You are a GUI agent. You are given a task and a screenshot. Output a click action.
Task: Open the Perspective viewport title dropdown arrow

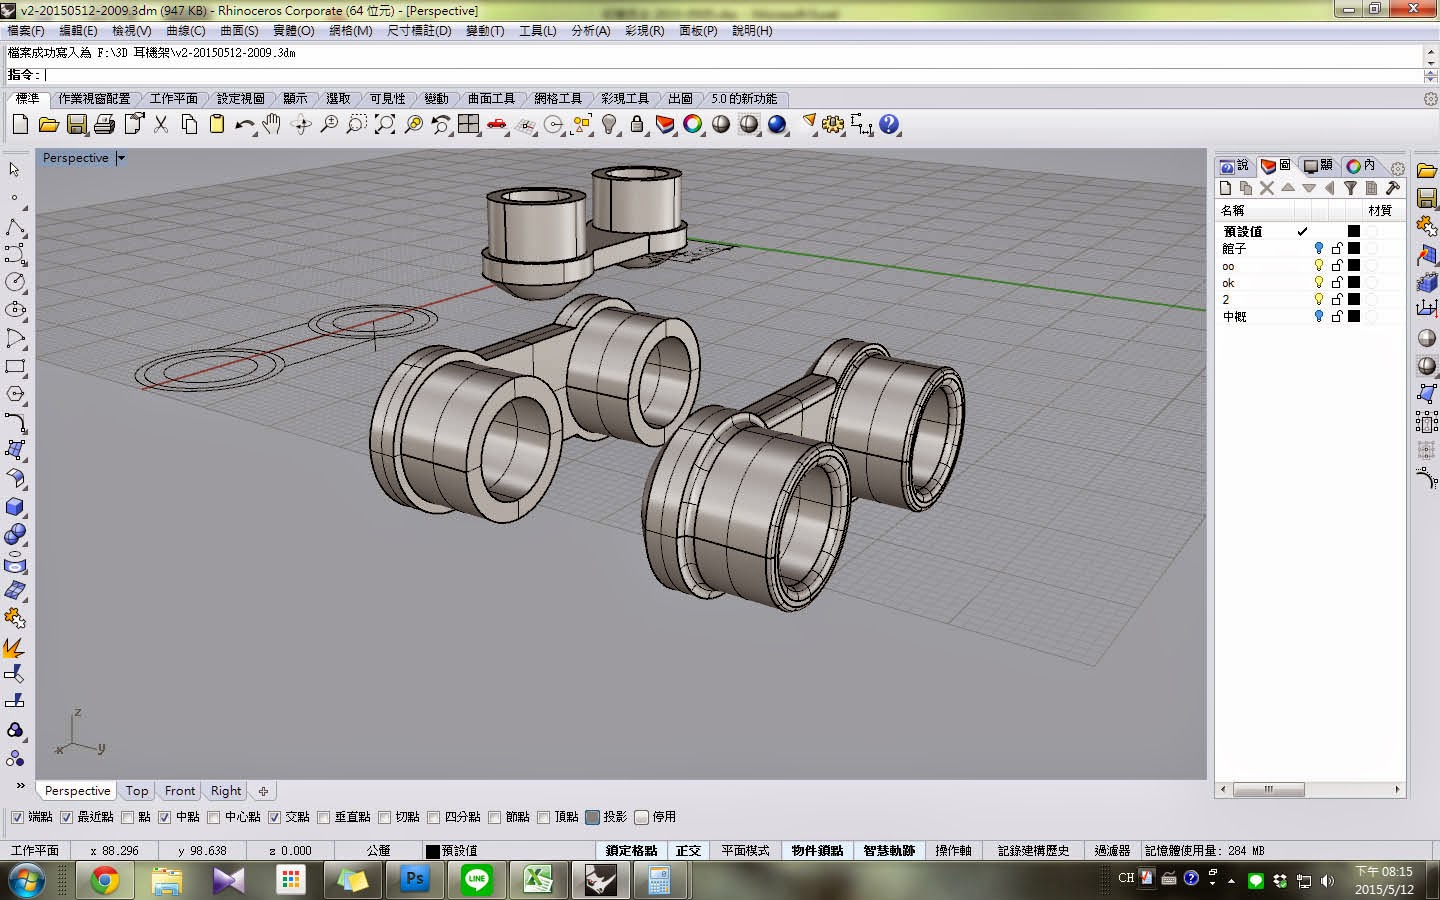(x=121, y=158)
